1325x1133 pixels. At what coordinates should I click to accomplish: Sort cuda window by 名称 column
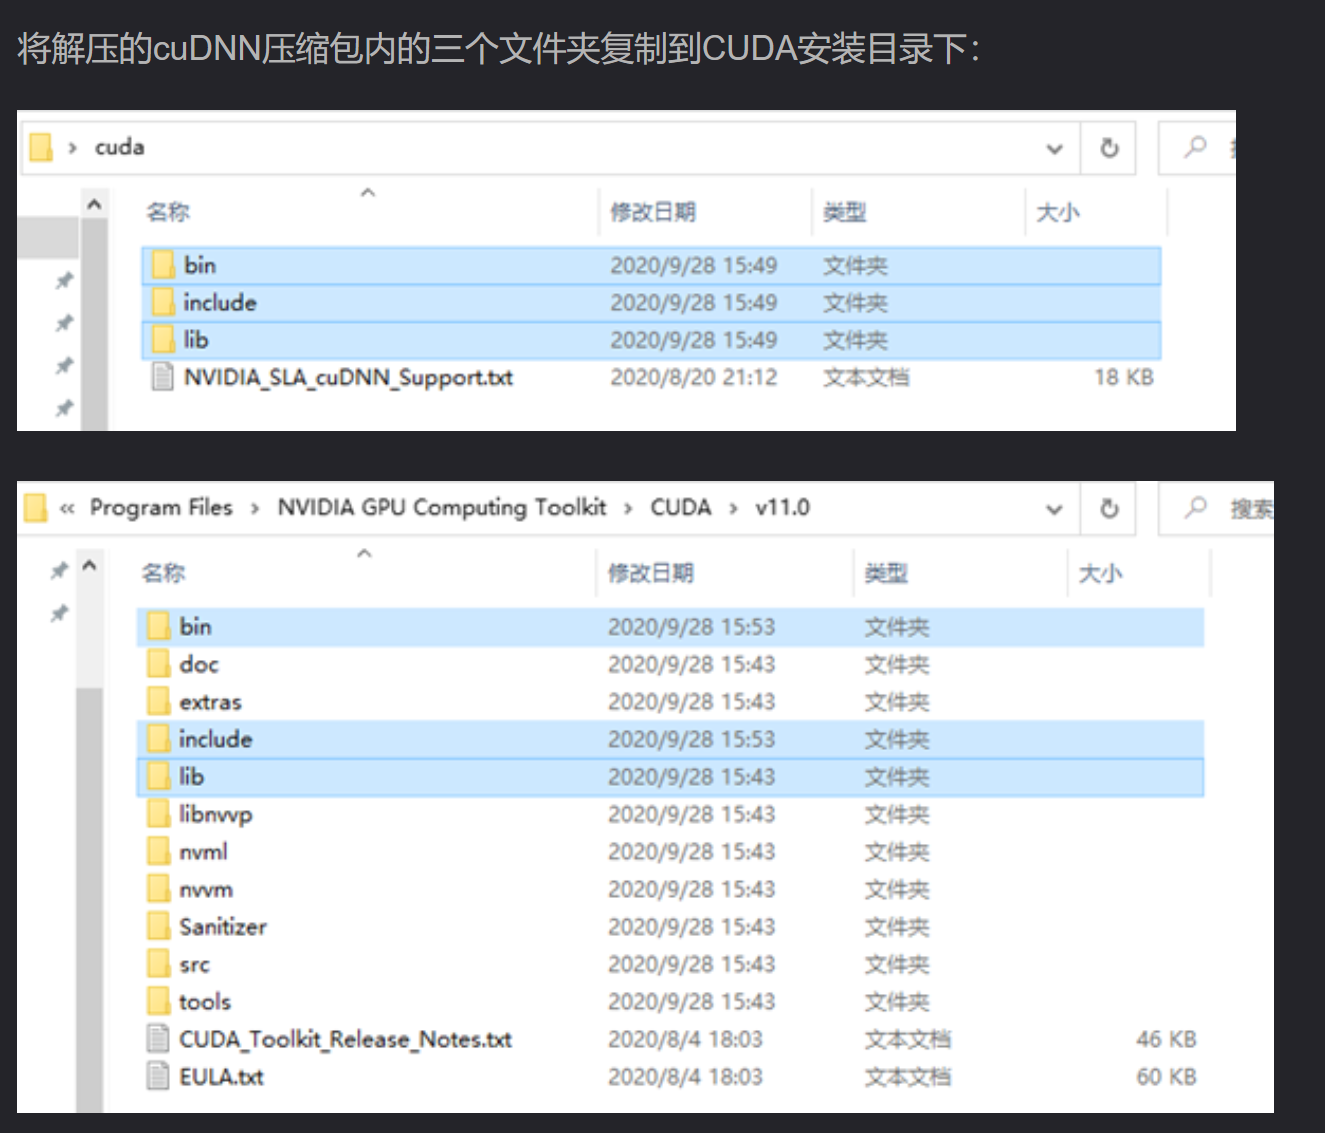pos(167,212)
